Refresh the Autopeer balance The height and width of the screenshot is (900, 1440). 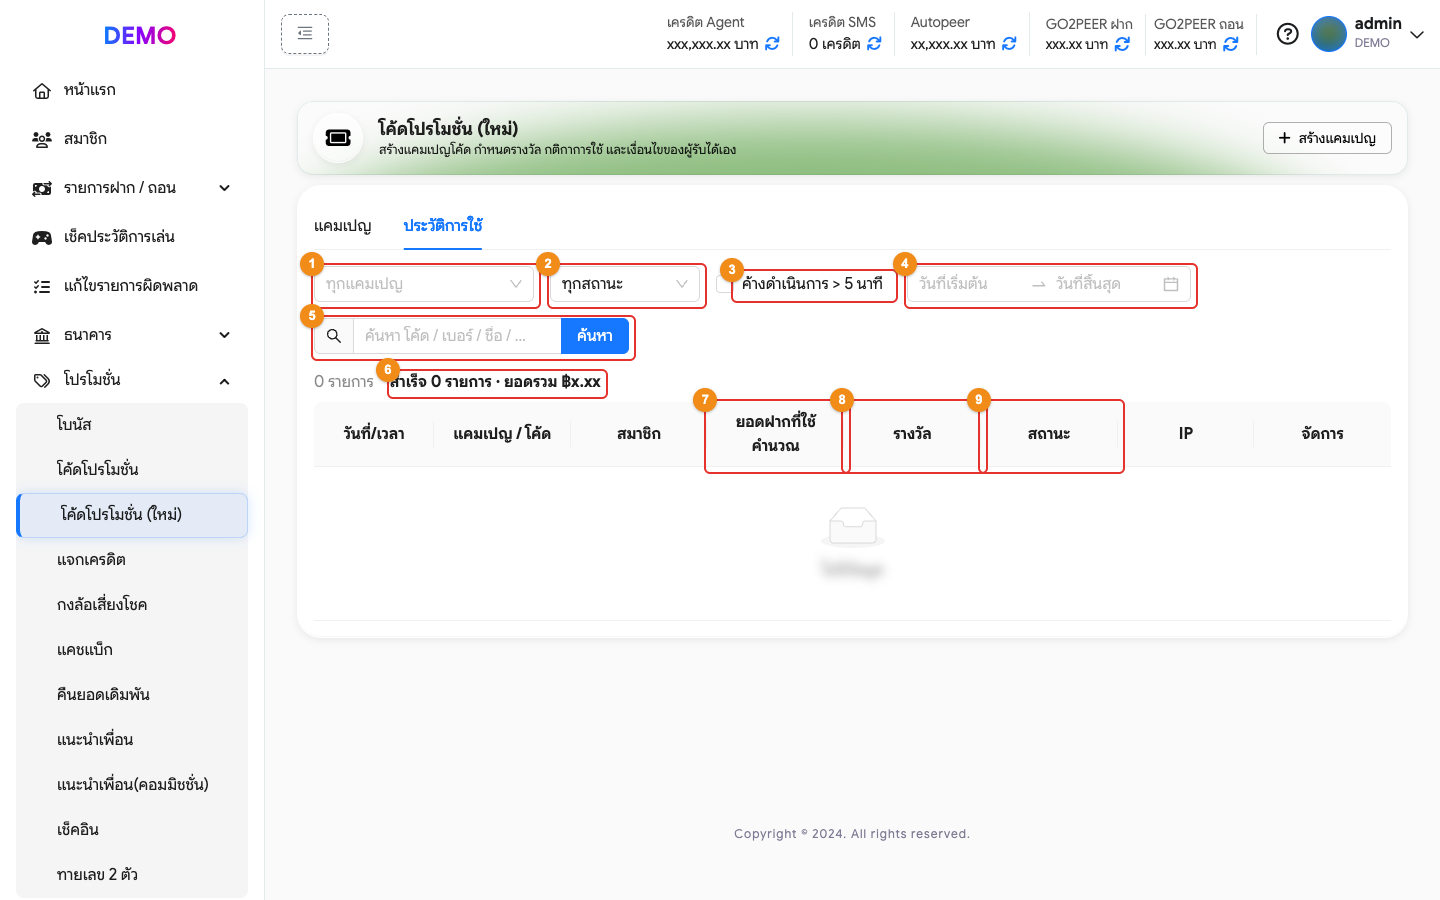tap(1009, 44)
